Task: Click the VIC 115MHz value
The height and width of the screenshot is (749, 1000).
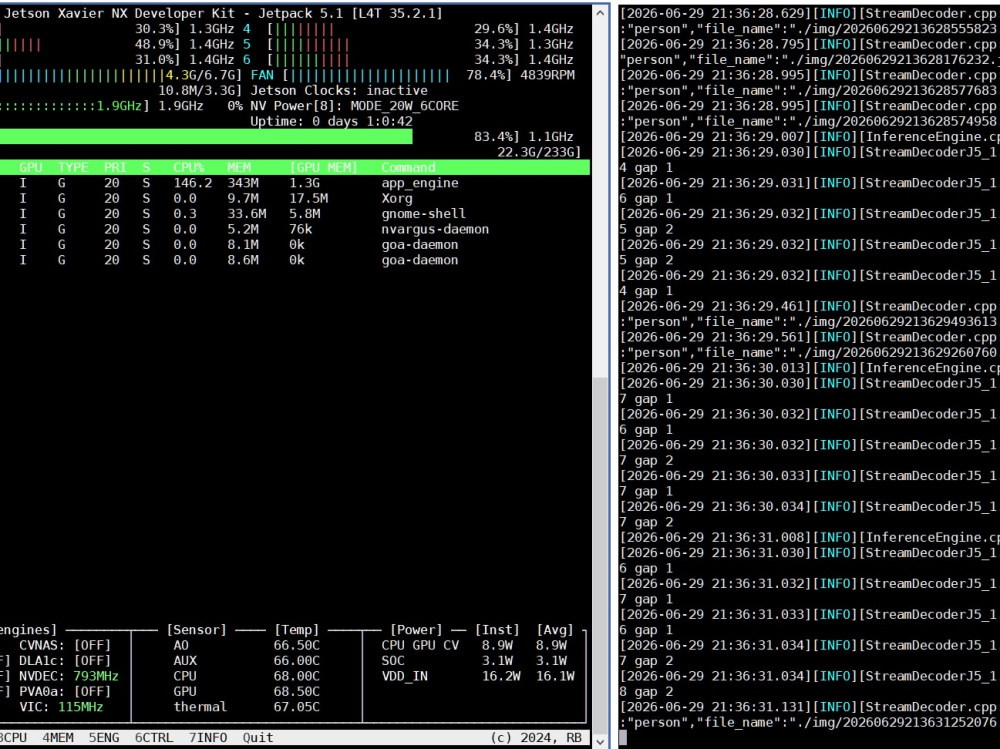Action: coord(80,707)
